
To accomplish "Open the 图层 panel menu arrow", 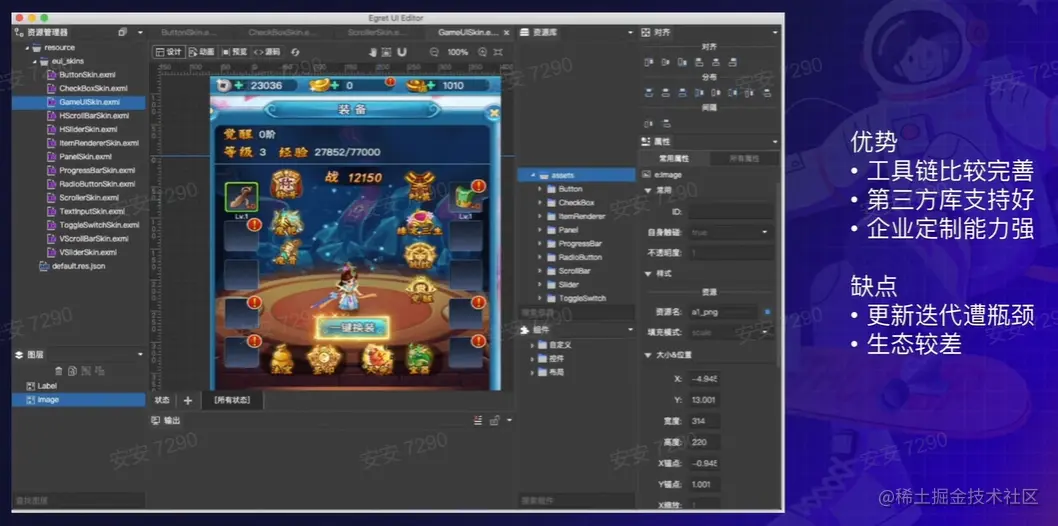I will pos(140,355).
